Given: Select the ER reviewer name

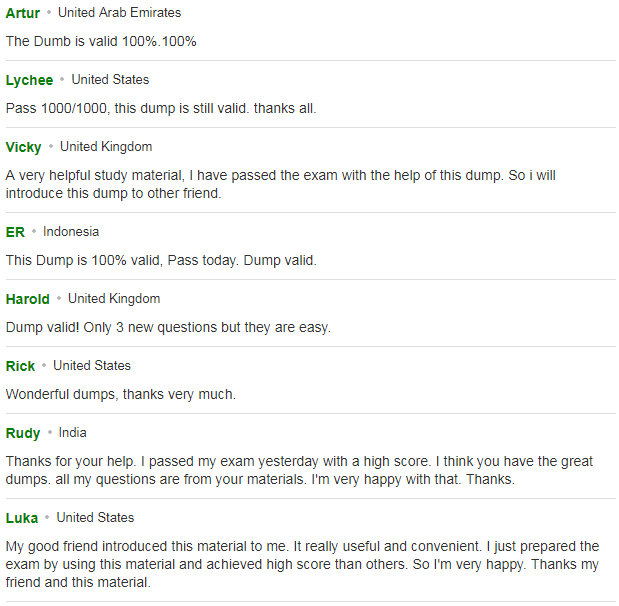Looking at the screenshot, I should [x=15, y=232].
